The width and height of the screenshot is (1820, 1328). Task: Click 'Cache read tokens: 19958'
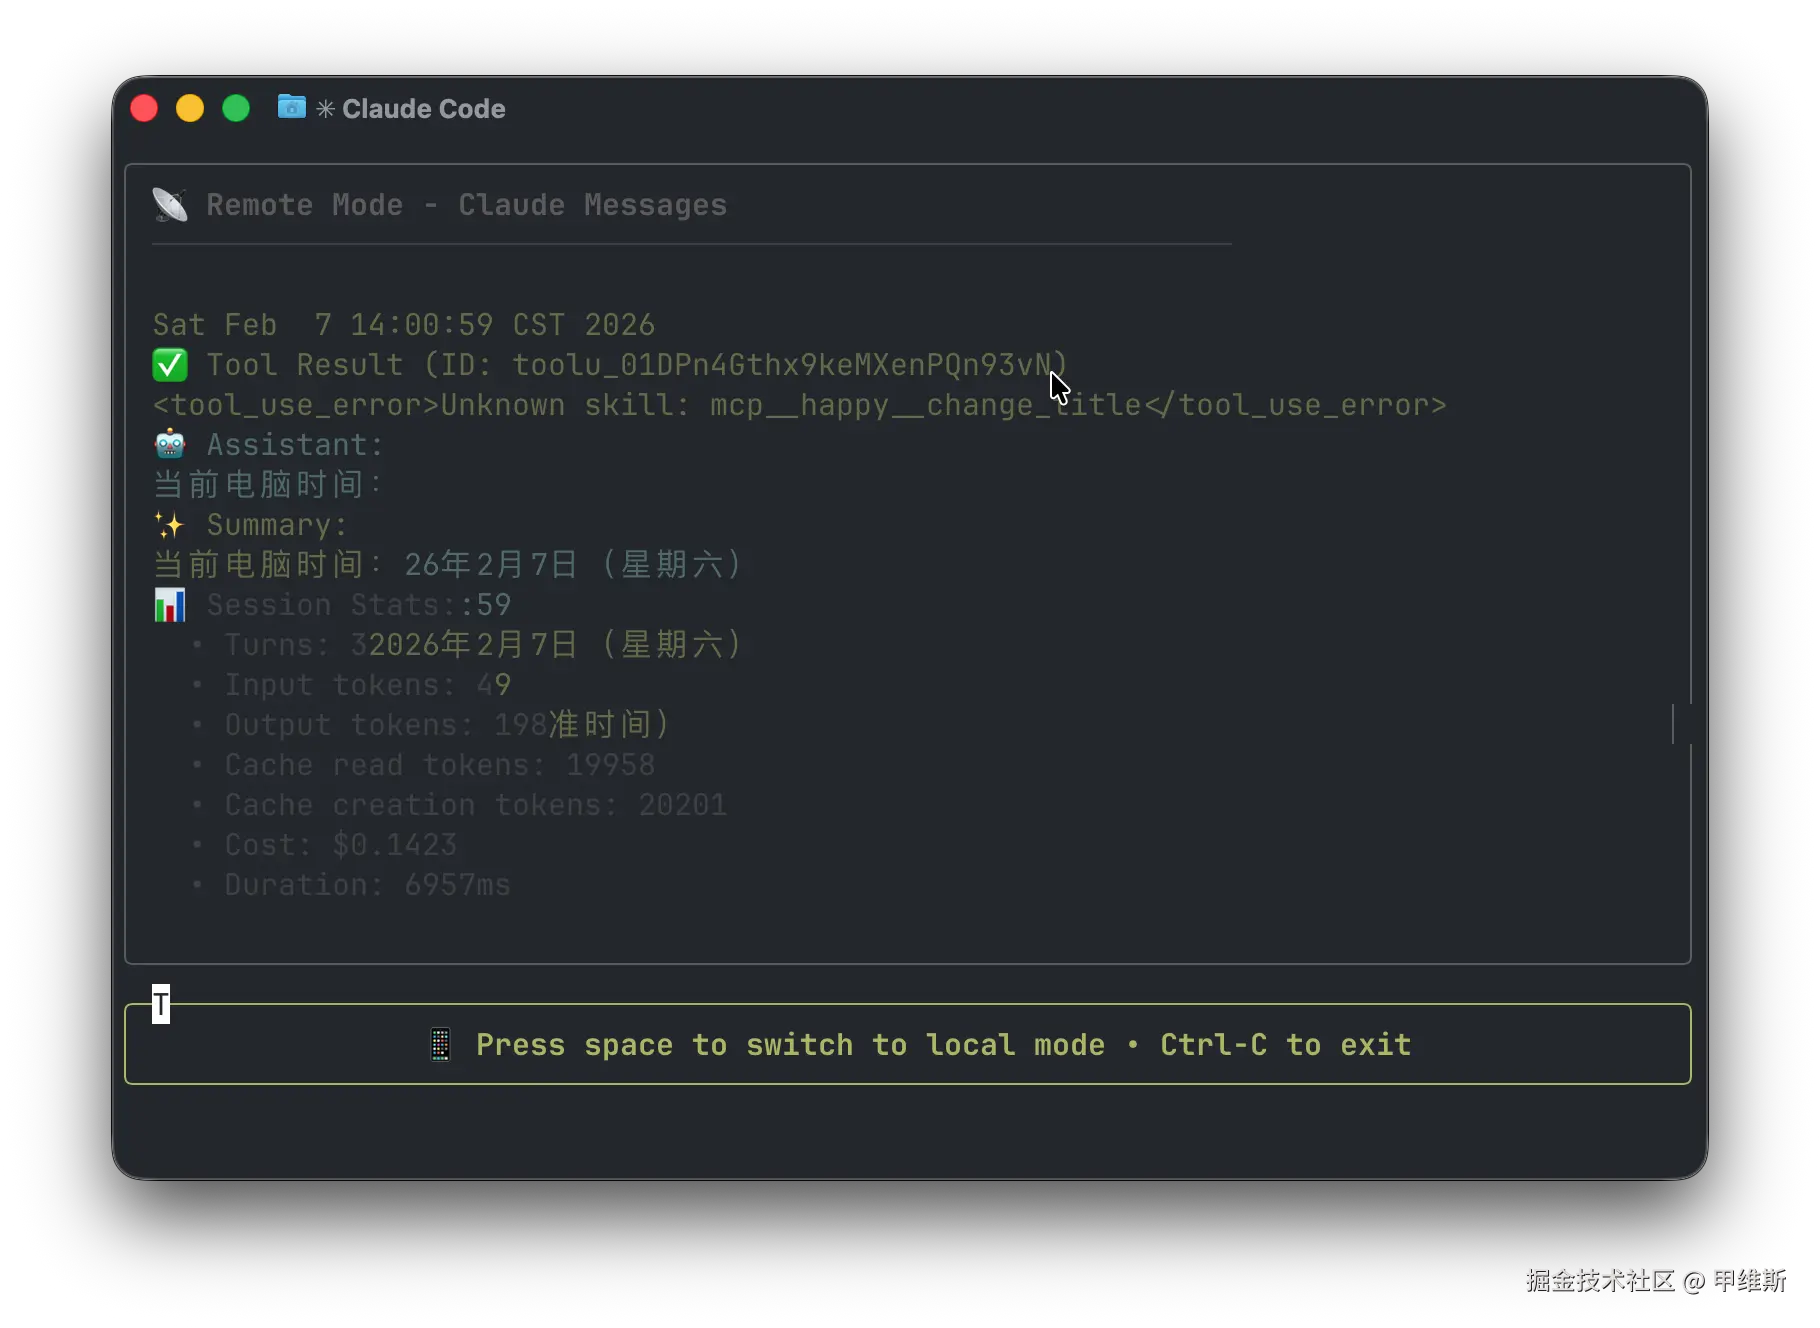440,765
